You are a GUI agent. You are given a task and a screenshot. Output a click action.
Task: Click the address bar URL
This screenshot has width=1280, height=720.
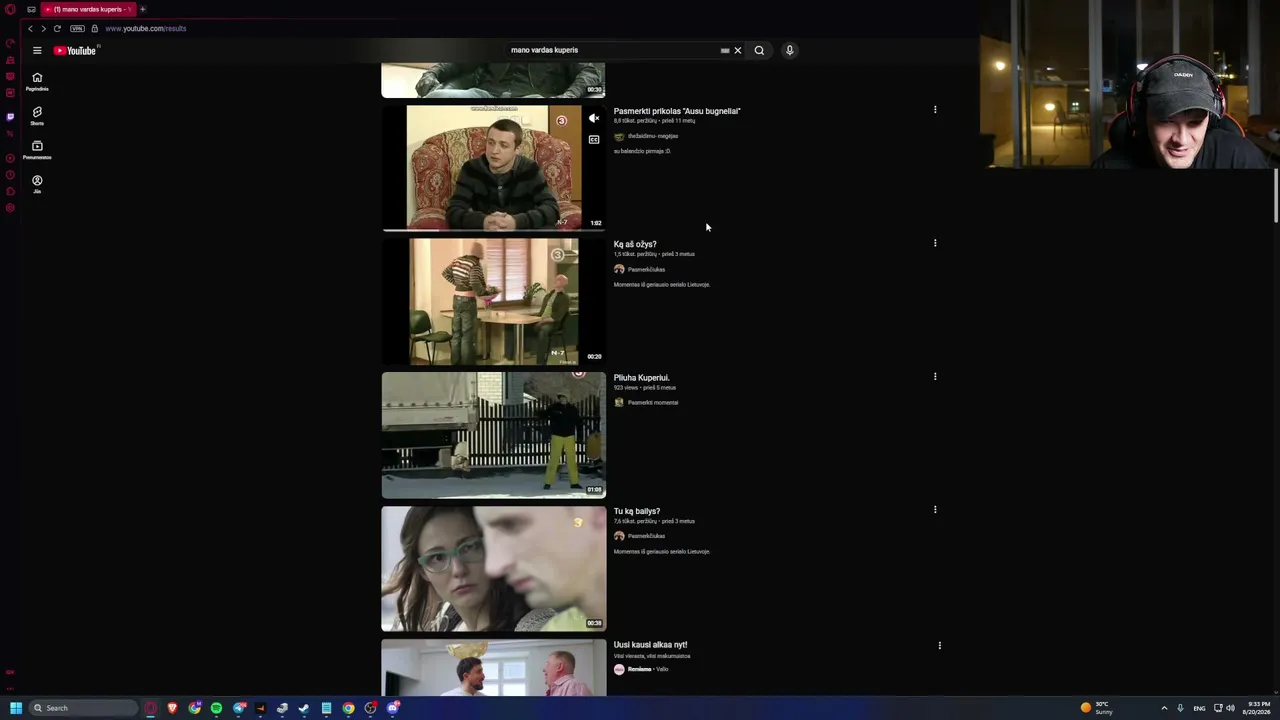tap(146, 28)
